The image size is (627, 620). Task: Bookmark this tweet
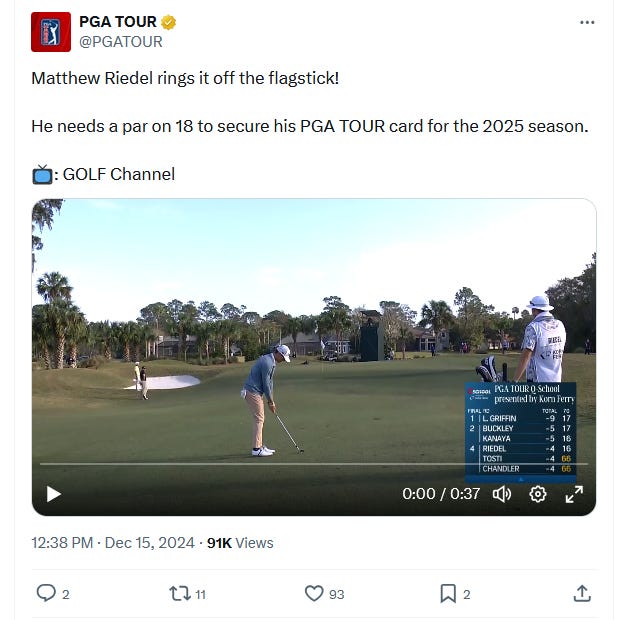[448, 593]
